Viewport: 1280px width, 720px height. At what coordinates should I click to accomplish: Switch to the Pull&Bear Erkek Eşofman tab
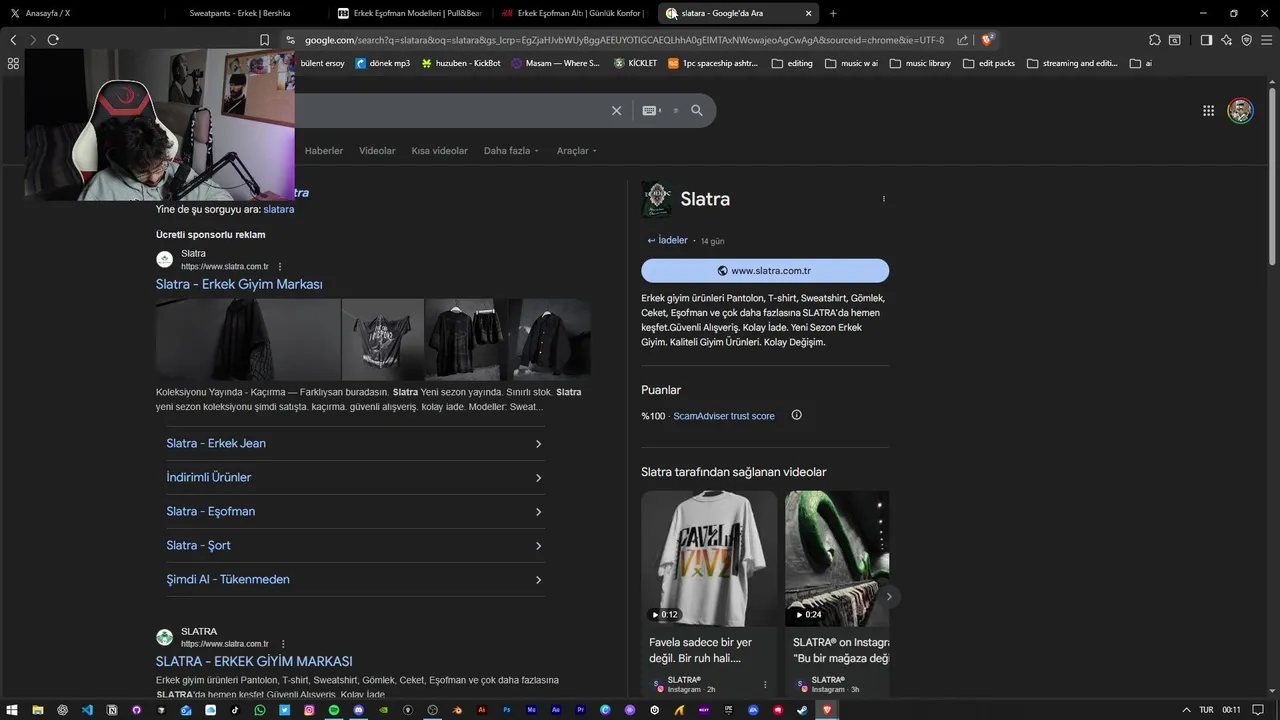click(410, 13)
